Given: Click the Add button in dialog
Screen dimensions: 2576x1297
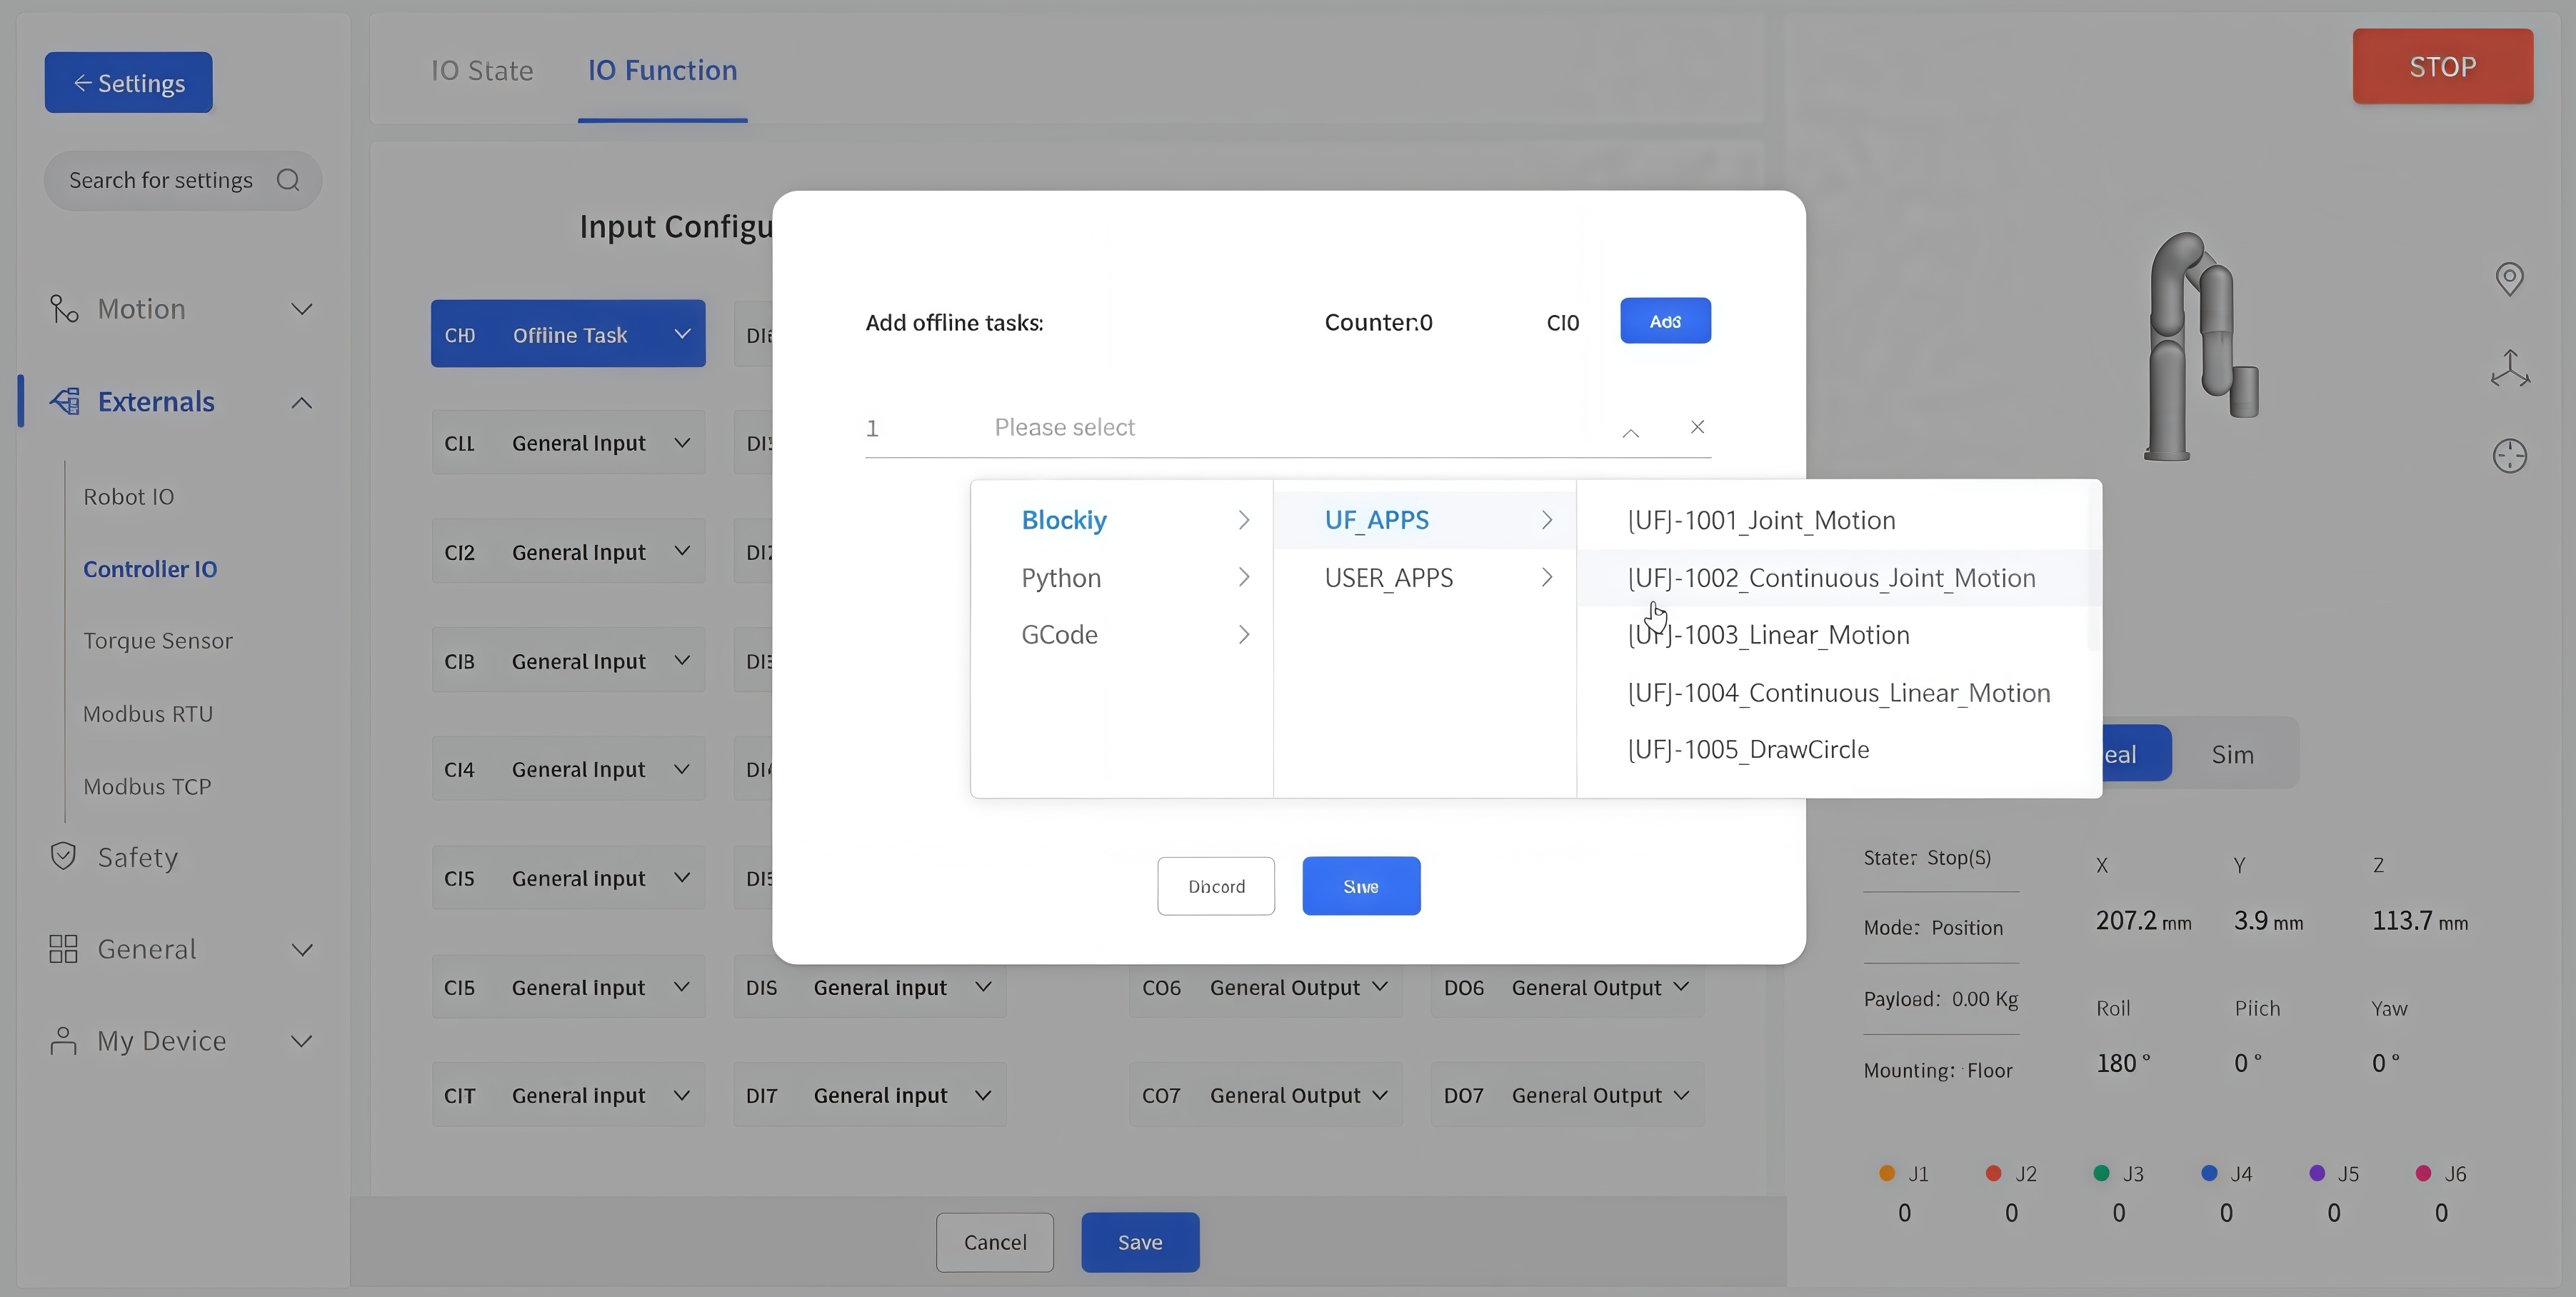Looking at the screenshot, I should pos(1665,321).
